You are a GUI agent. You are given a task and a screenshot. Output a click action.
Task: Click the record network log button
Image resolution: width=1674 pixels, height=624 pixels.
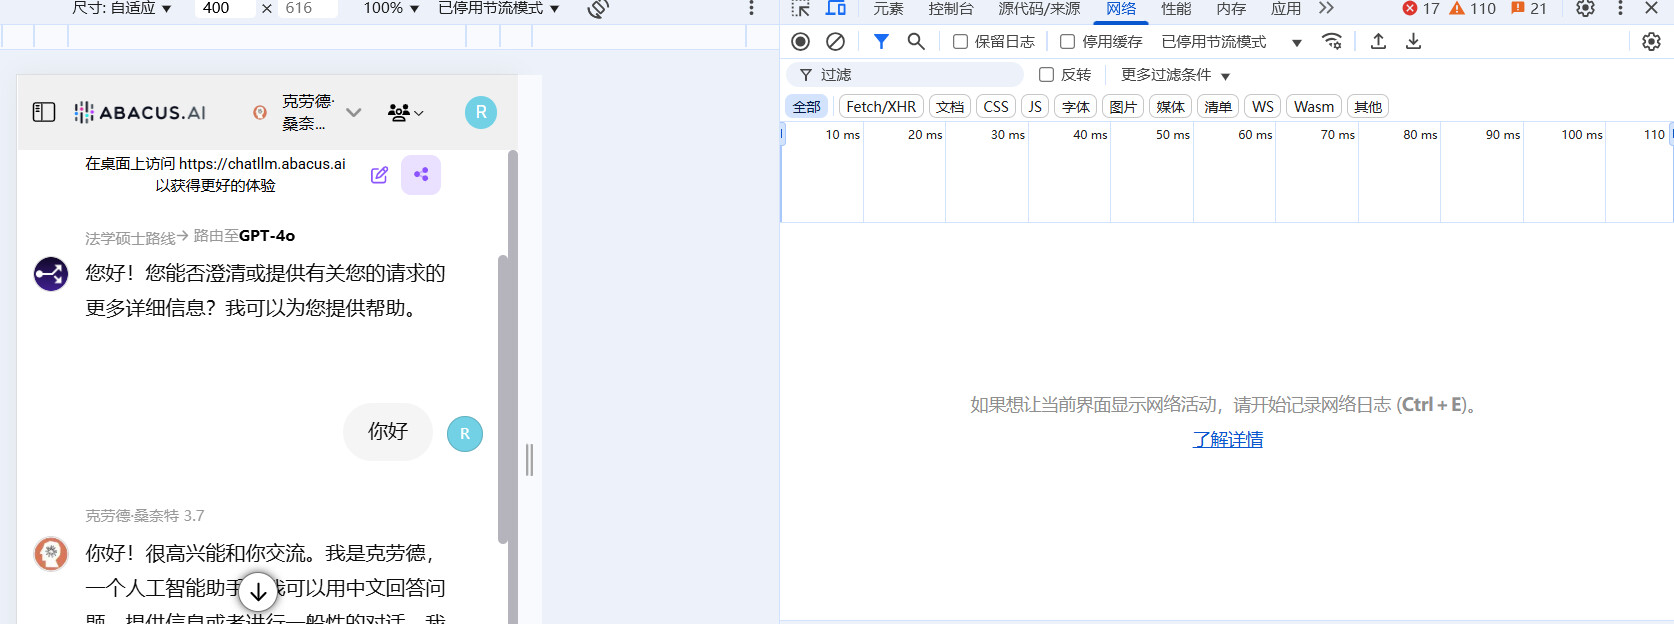800,41
